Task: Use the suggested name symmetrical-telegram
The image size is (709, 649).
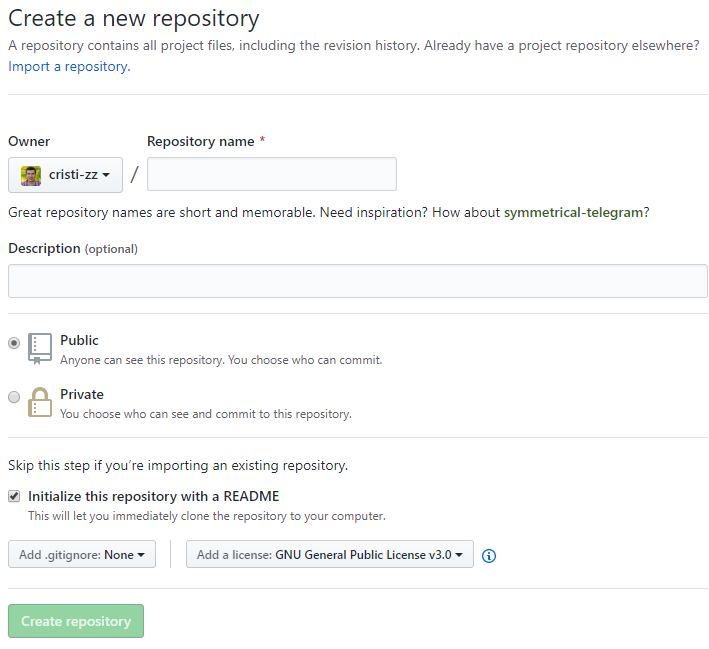Action: coord(574,212)
